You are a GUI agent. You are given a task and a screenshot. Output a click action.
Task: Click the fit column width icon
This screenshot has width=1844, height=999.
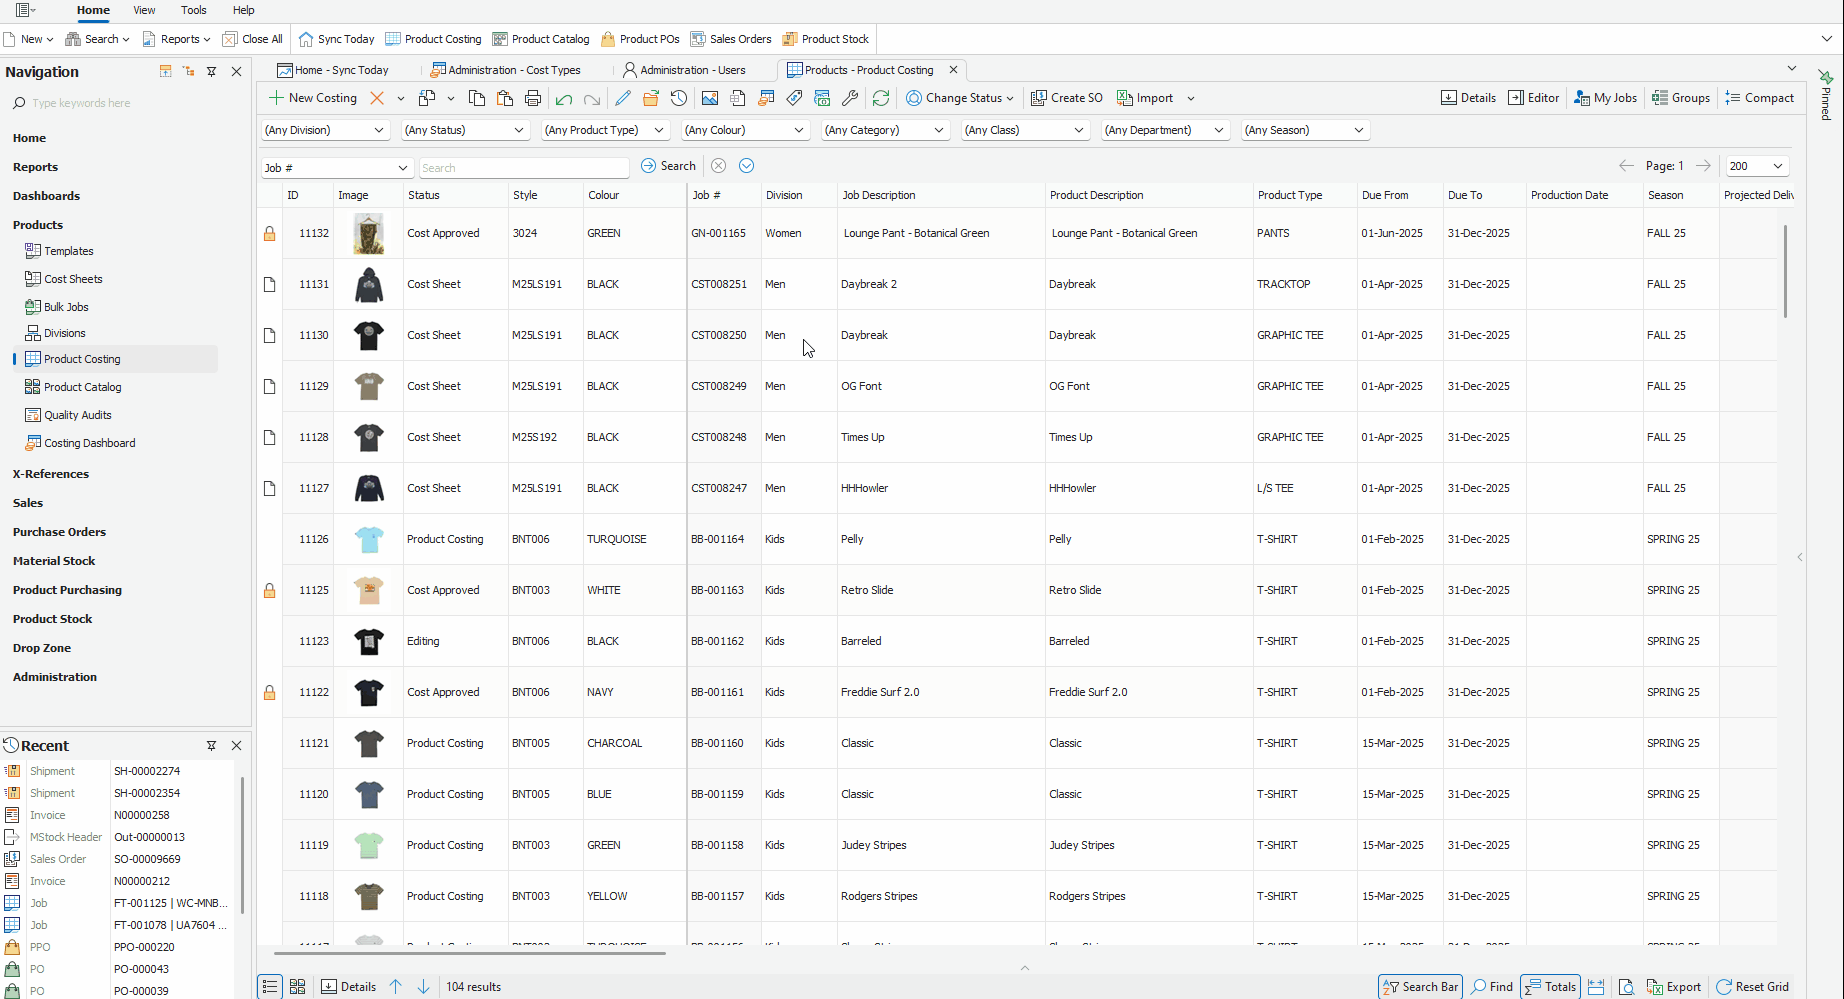1596,986
